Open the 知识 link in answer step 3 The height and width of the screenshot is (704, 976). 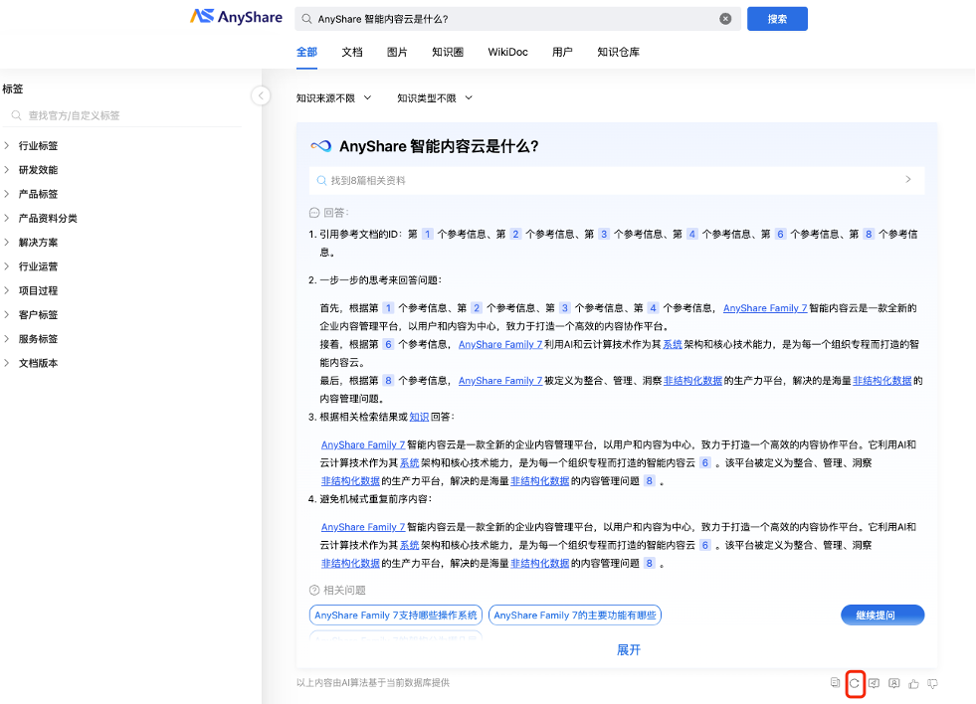(419, 417)
